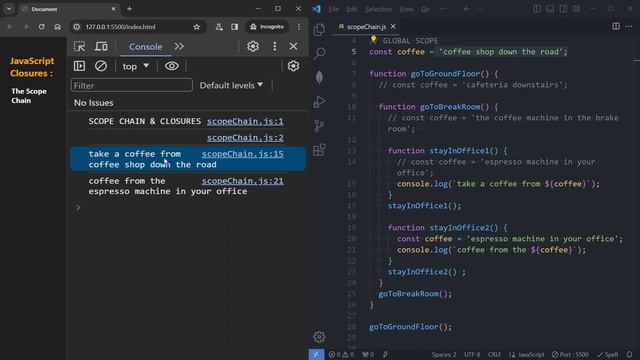Go to the browser home page

click(58, 27)
